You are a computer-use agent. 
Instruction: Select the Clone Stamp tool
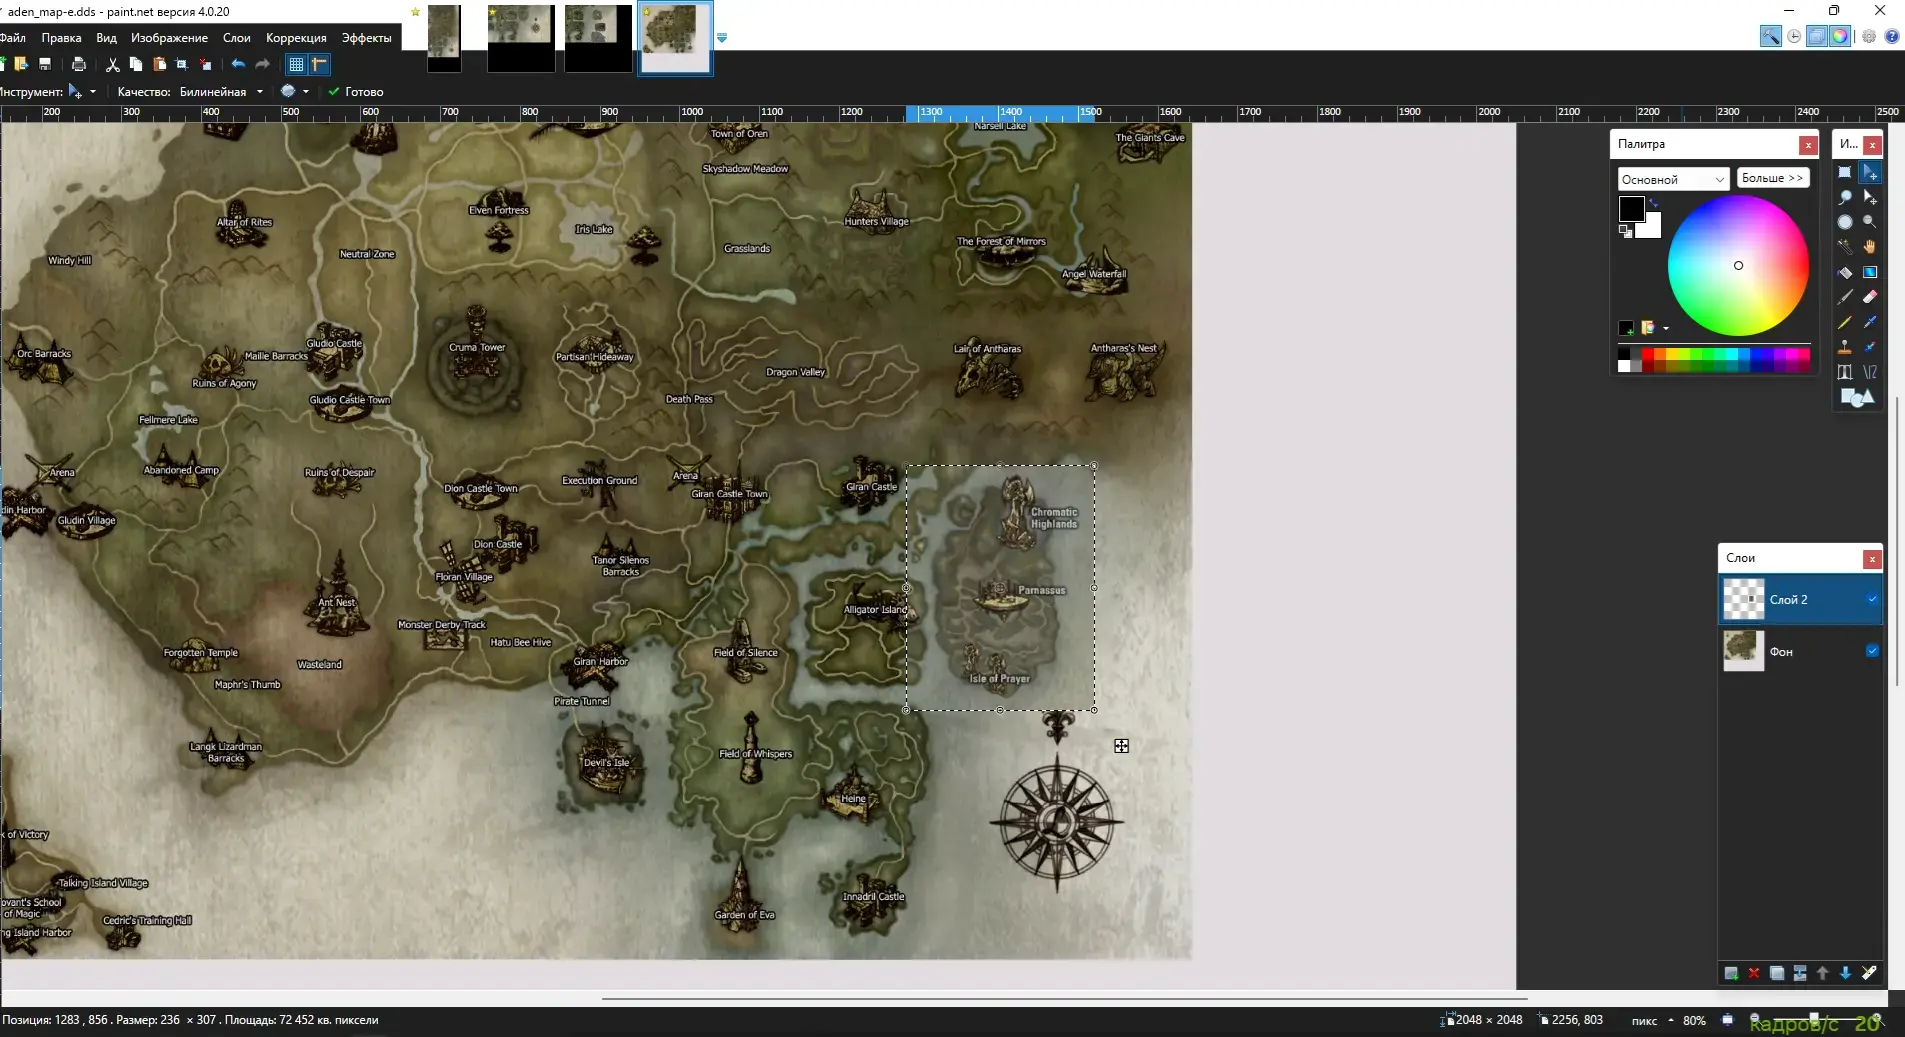(x=1845, y=347)
